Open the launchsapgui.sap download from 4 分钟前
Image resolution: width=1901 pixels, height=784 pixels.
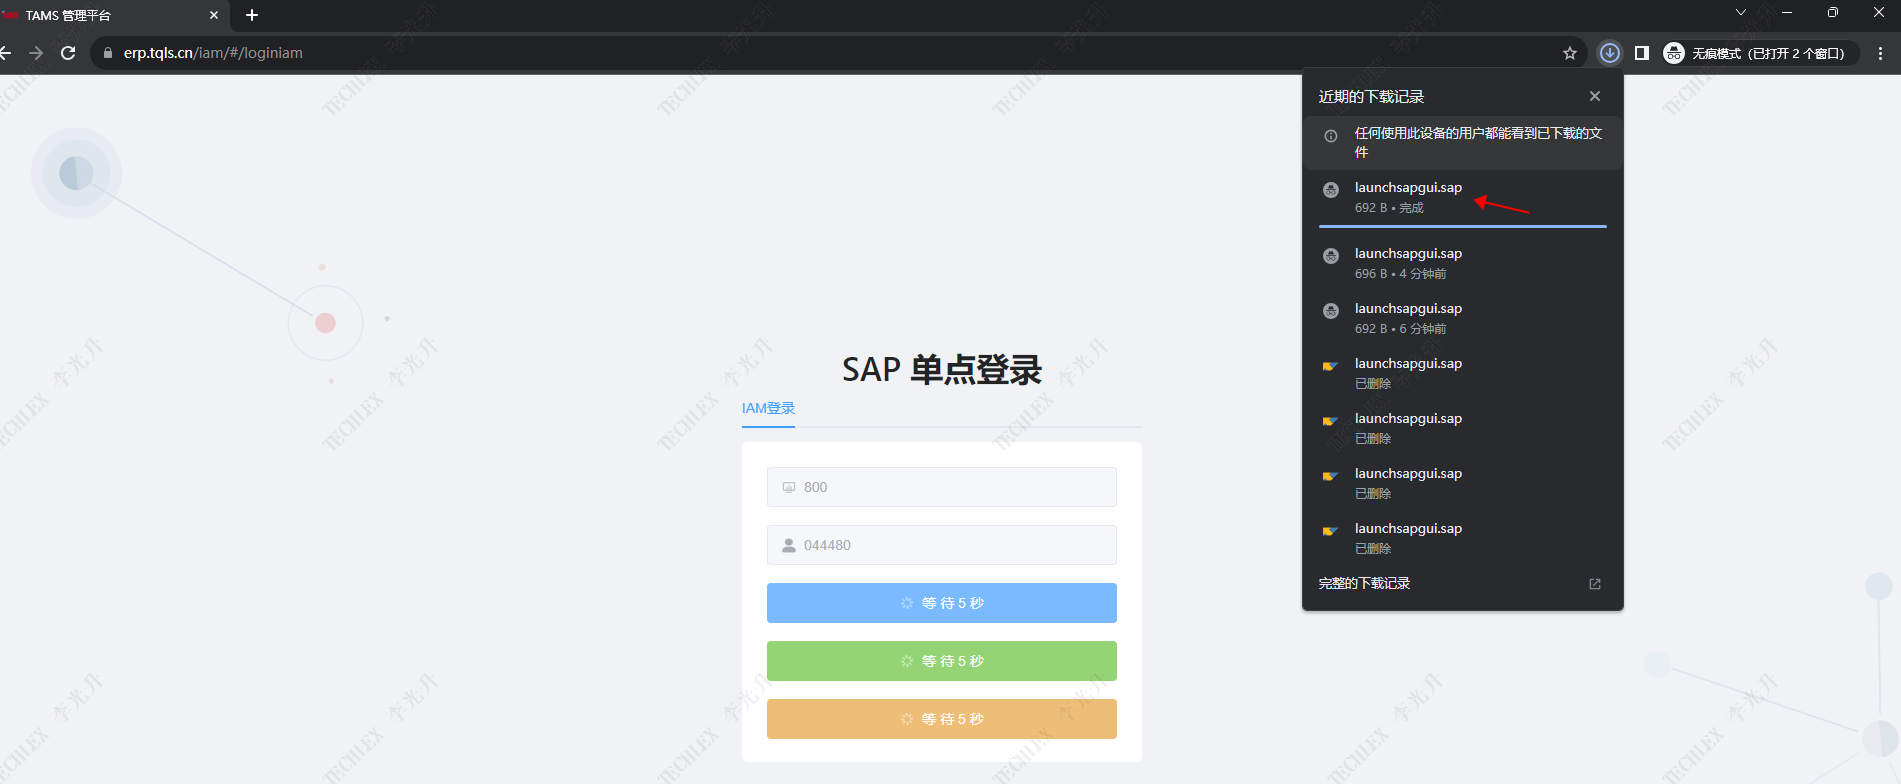click(1463, 263)
